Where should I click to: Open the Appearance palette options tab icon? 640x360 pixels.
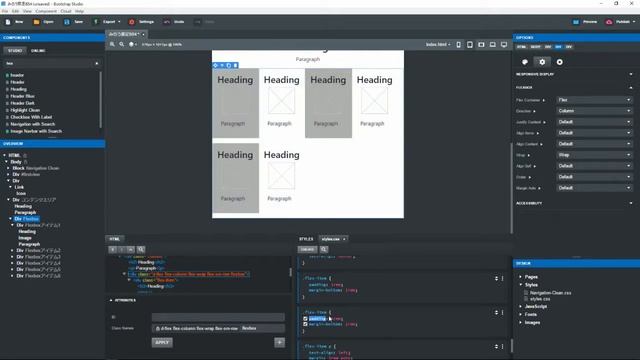coord(525,62)
